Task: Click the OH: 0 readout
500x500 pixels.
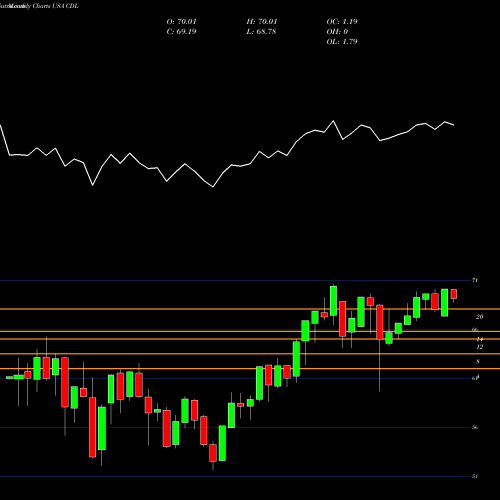Action: coord(337,32)
